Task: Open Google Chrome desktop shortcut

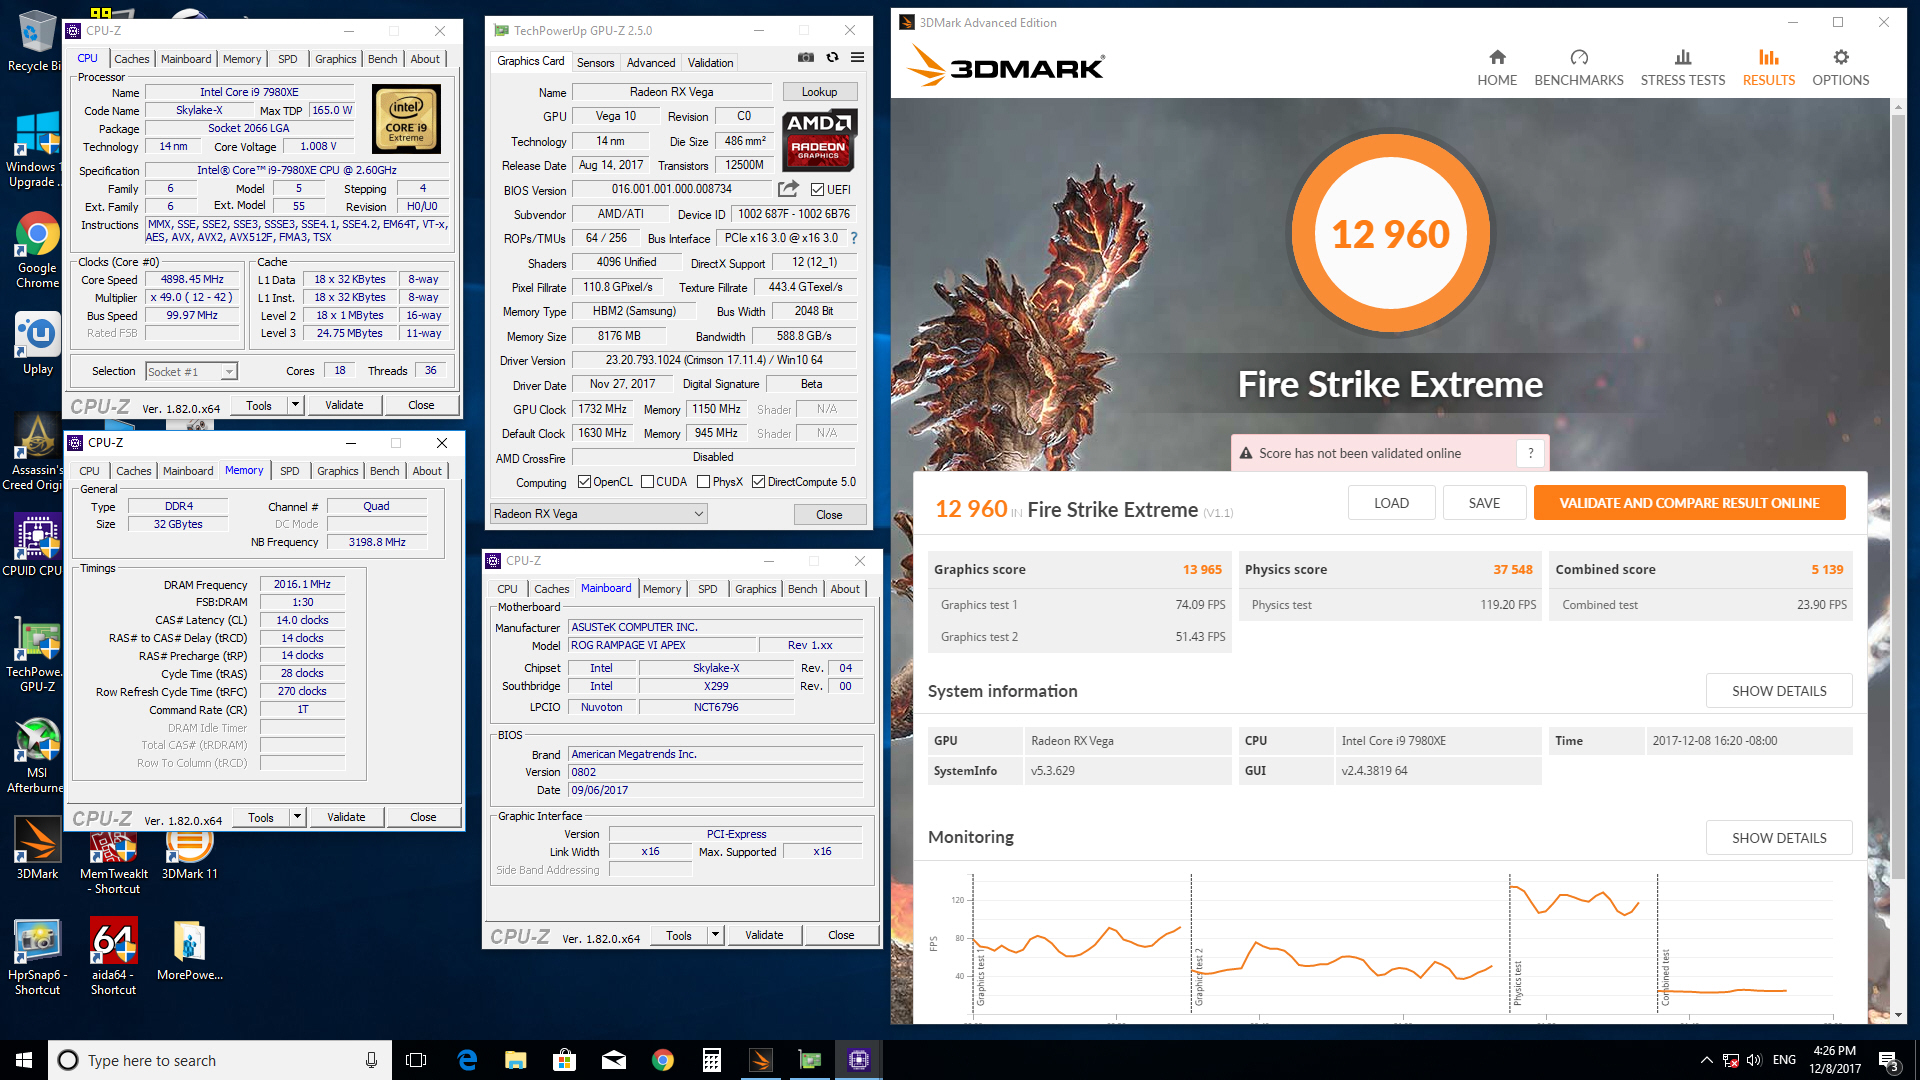Action: click(x=37, y=251)
